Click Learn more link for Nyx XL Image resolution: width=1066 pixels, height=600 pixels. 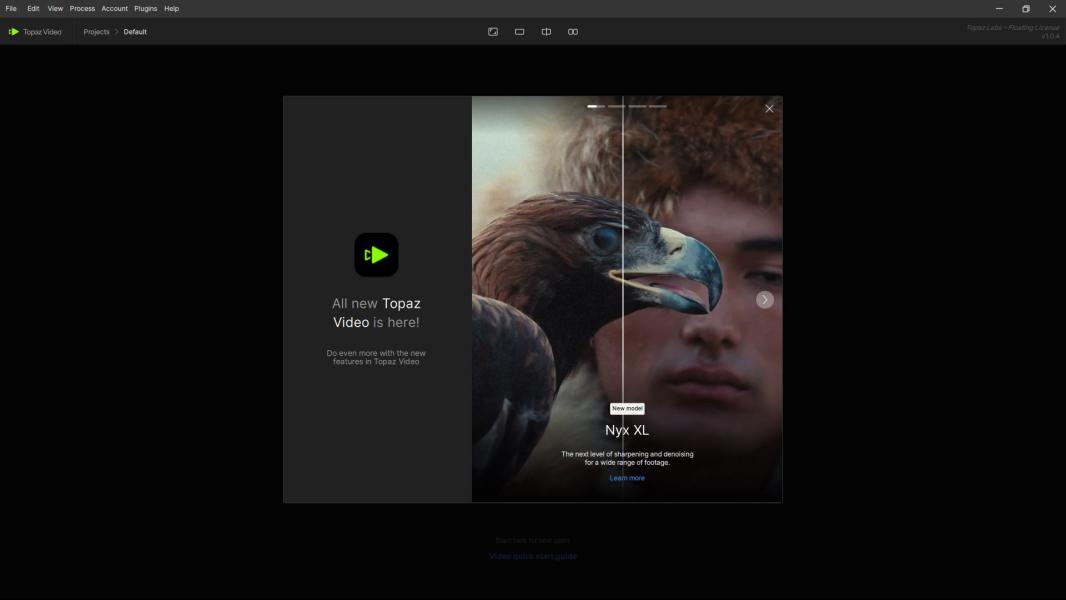point(627,478)
